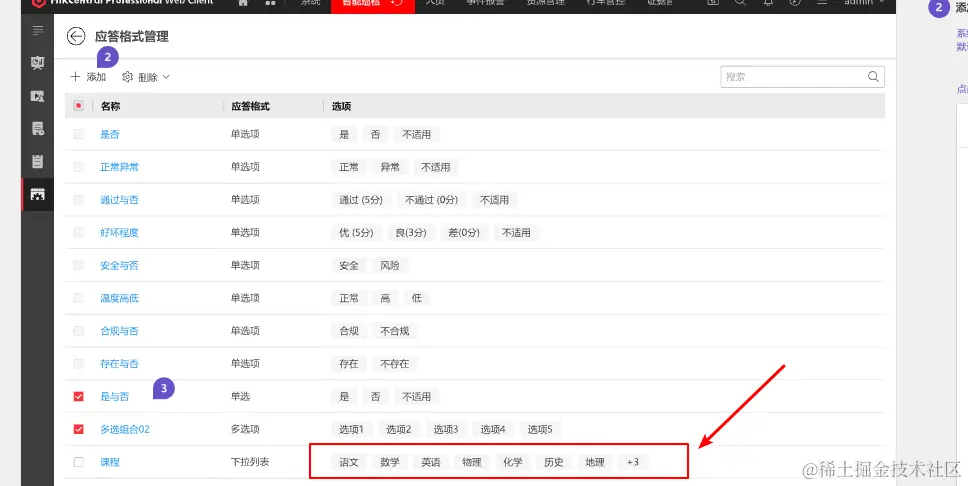
Task: Open the 课程 format link
Action: pyautogui.click(x=110, y=462)
